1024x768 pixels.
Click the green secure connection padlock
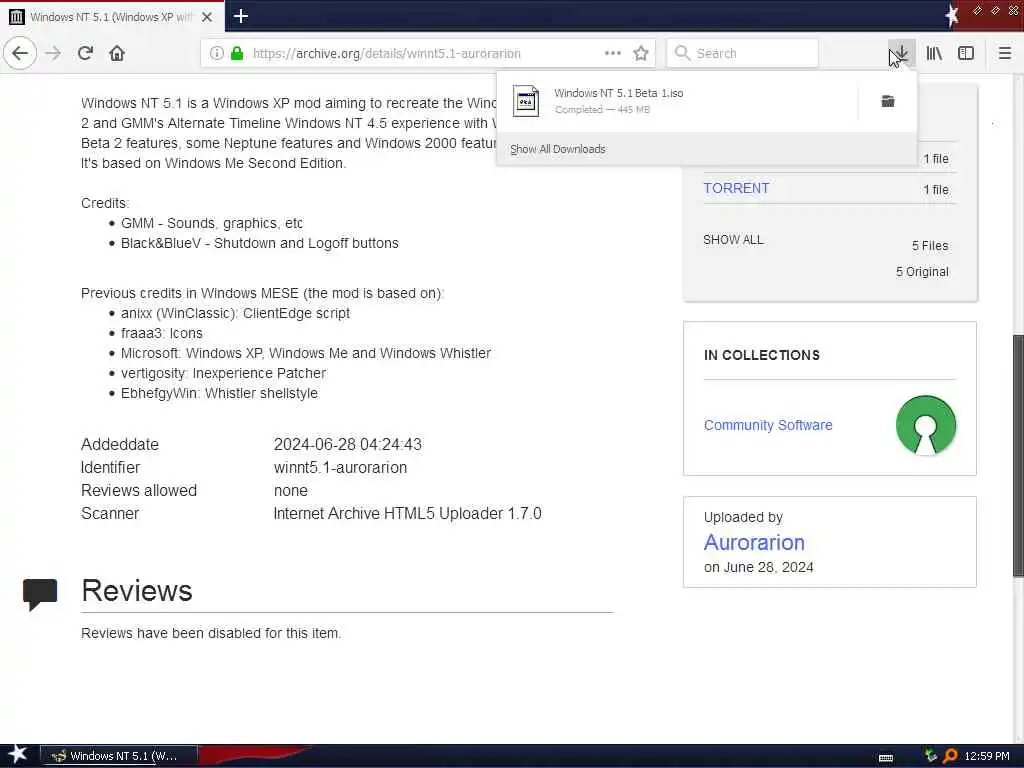(x=237, y=53)
